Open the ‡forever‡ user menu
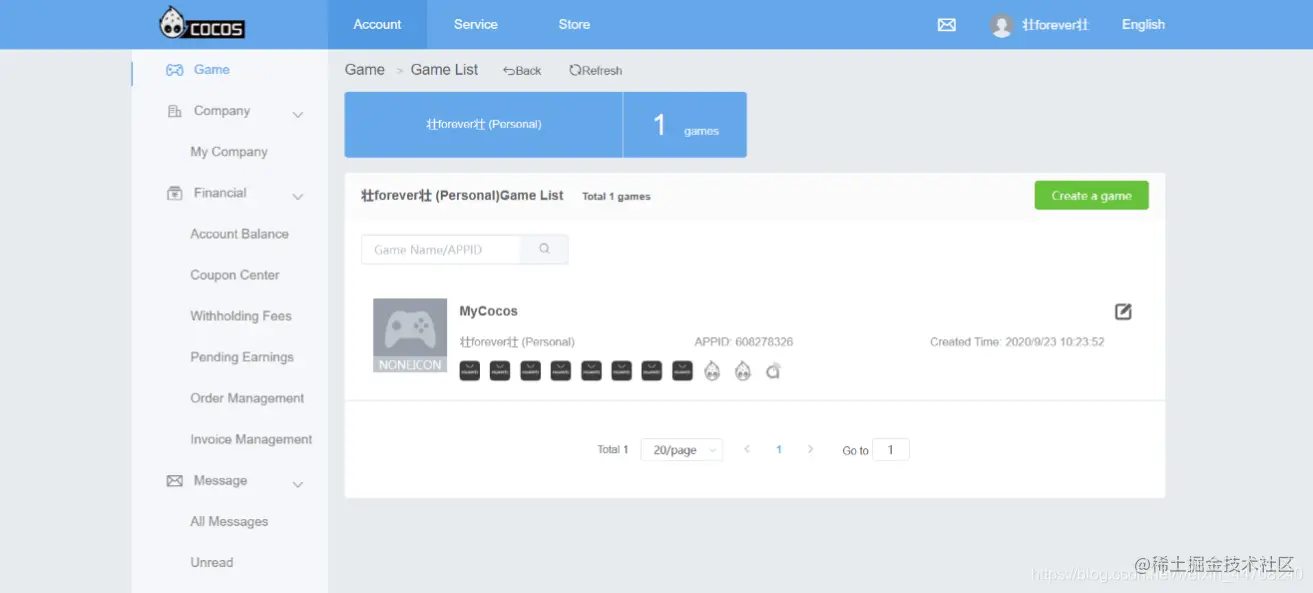 coord(1055,25)
